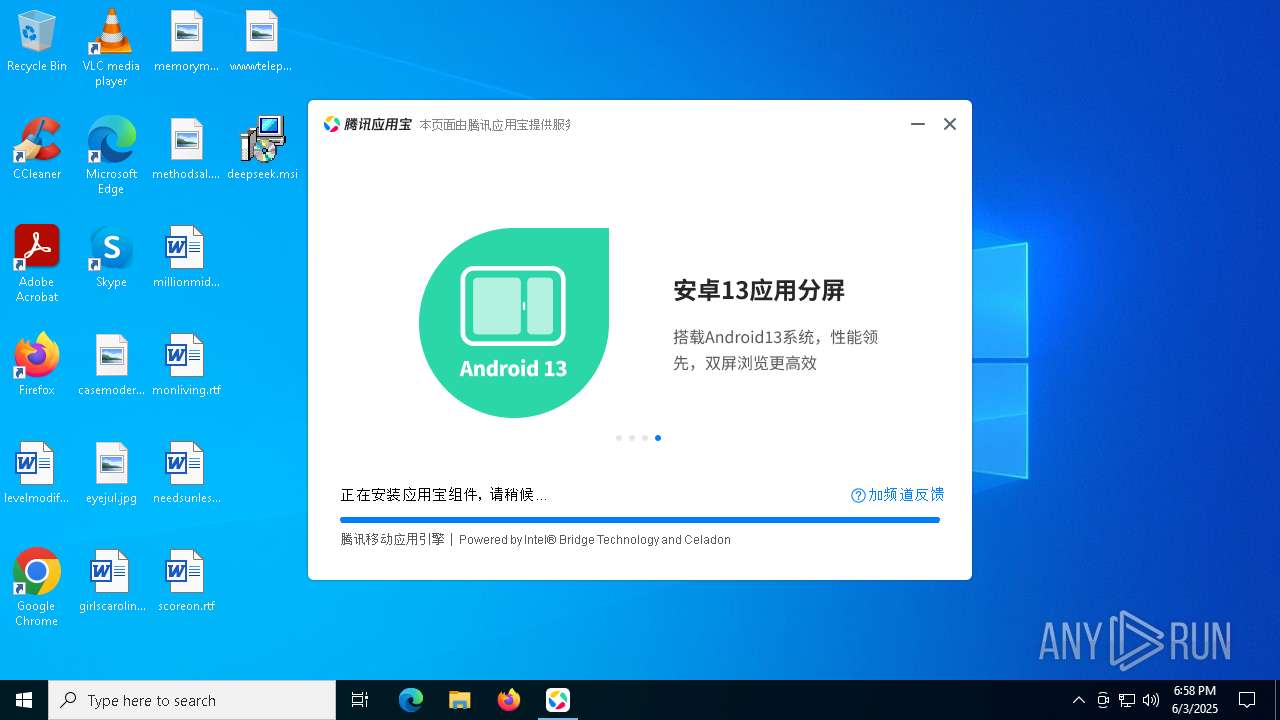Open the Google Chrome desktop shortcut
The width and height of the screenshot is (1280, 720).
37,587
